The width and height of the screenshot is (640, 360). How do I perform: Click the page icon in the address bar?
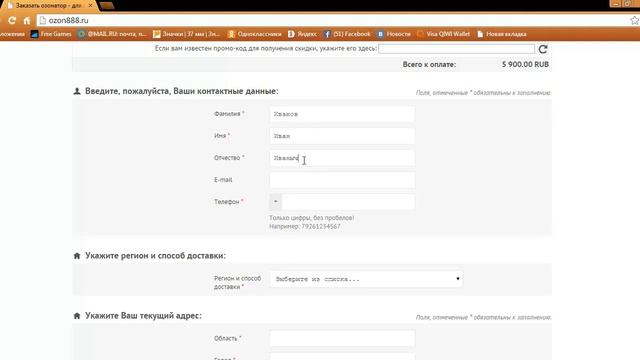click(x=42, y=20)
